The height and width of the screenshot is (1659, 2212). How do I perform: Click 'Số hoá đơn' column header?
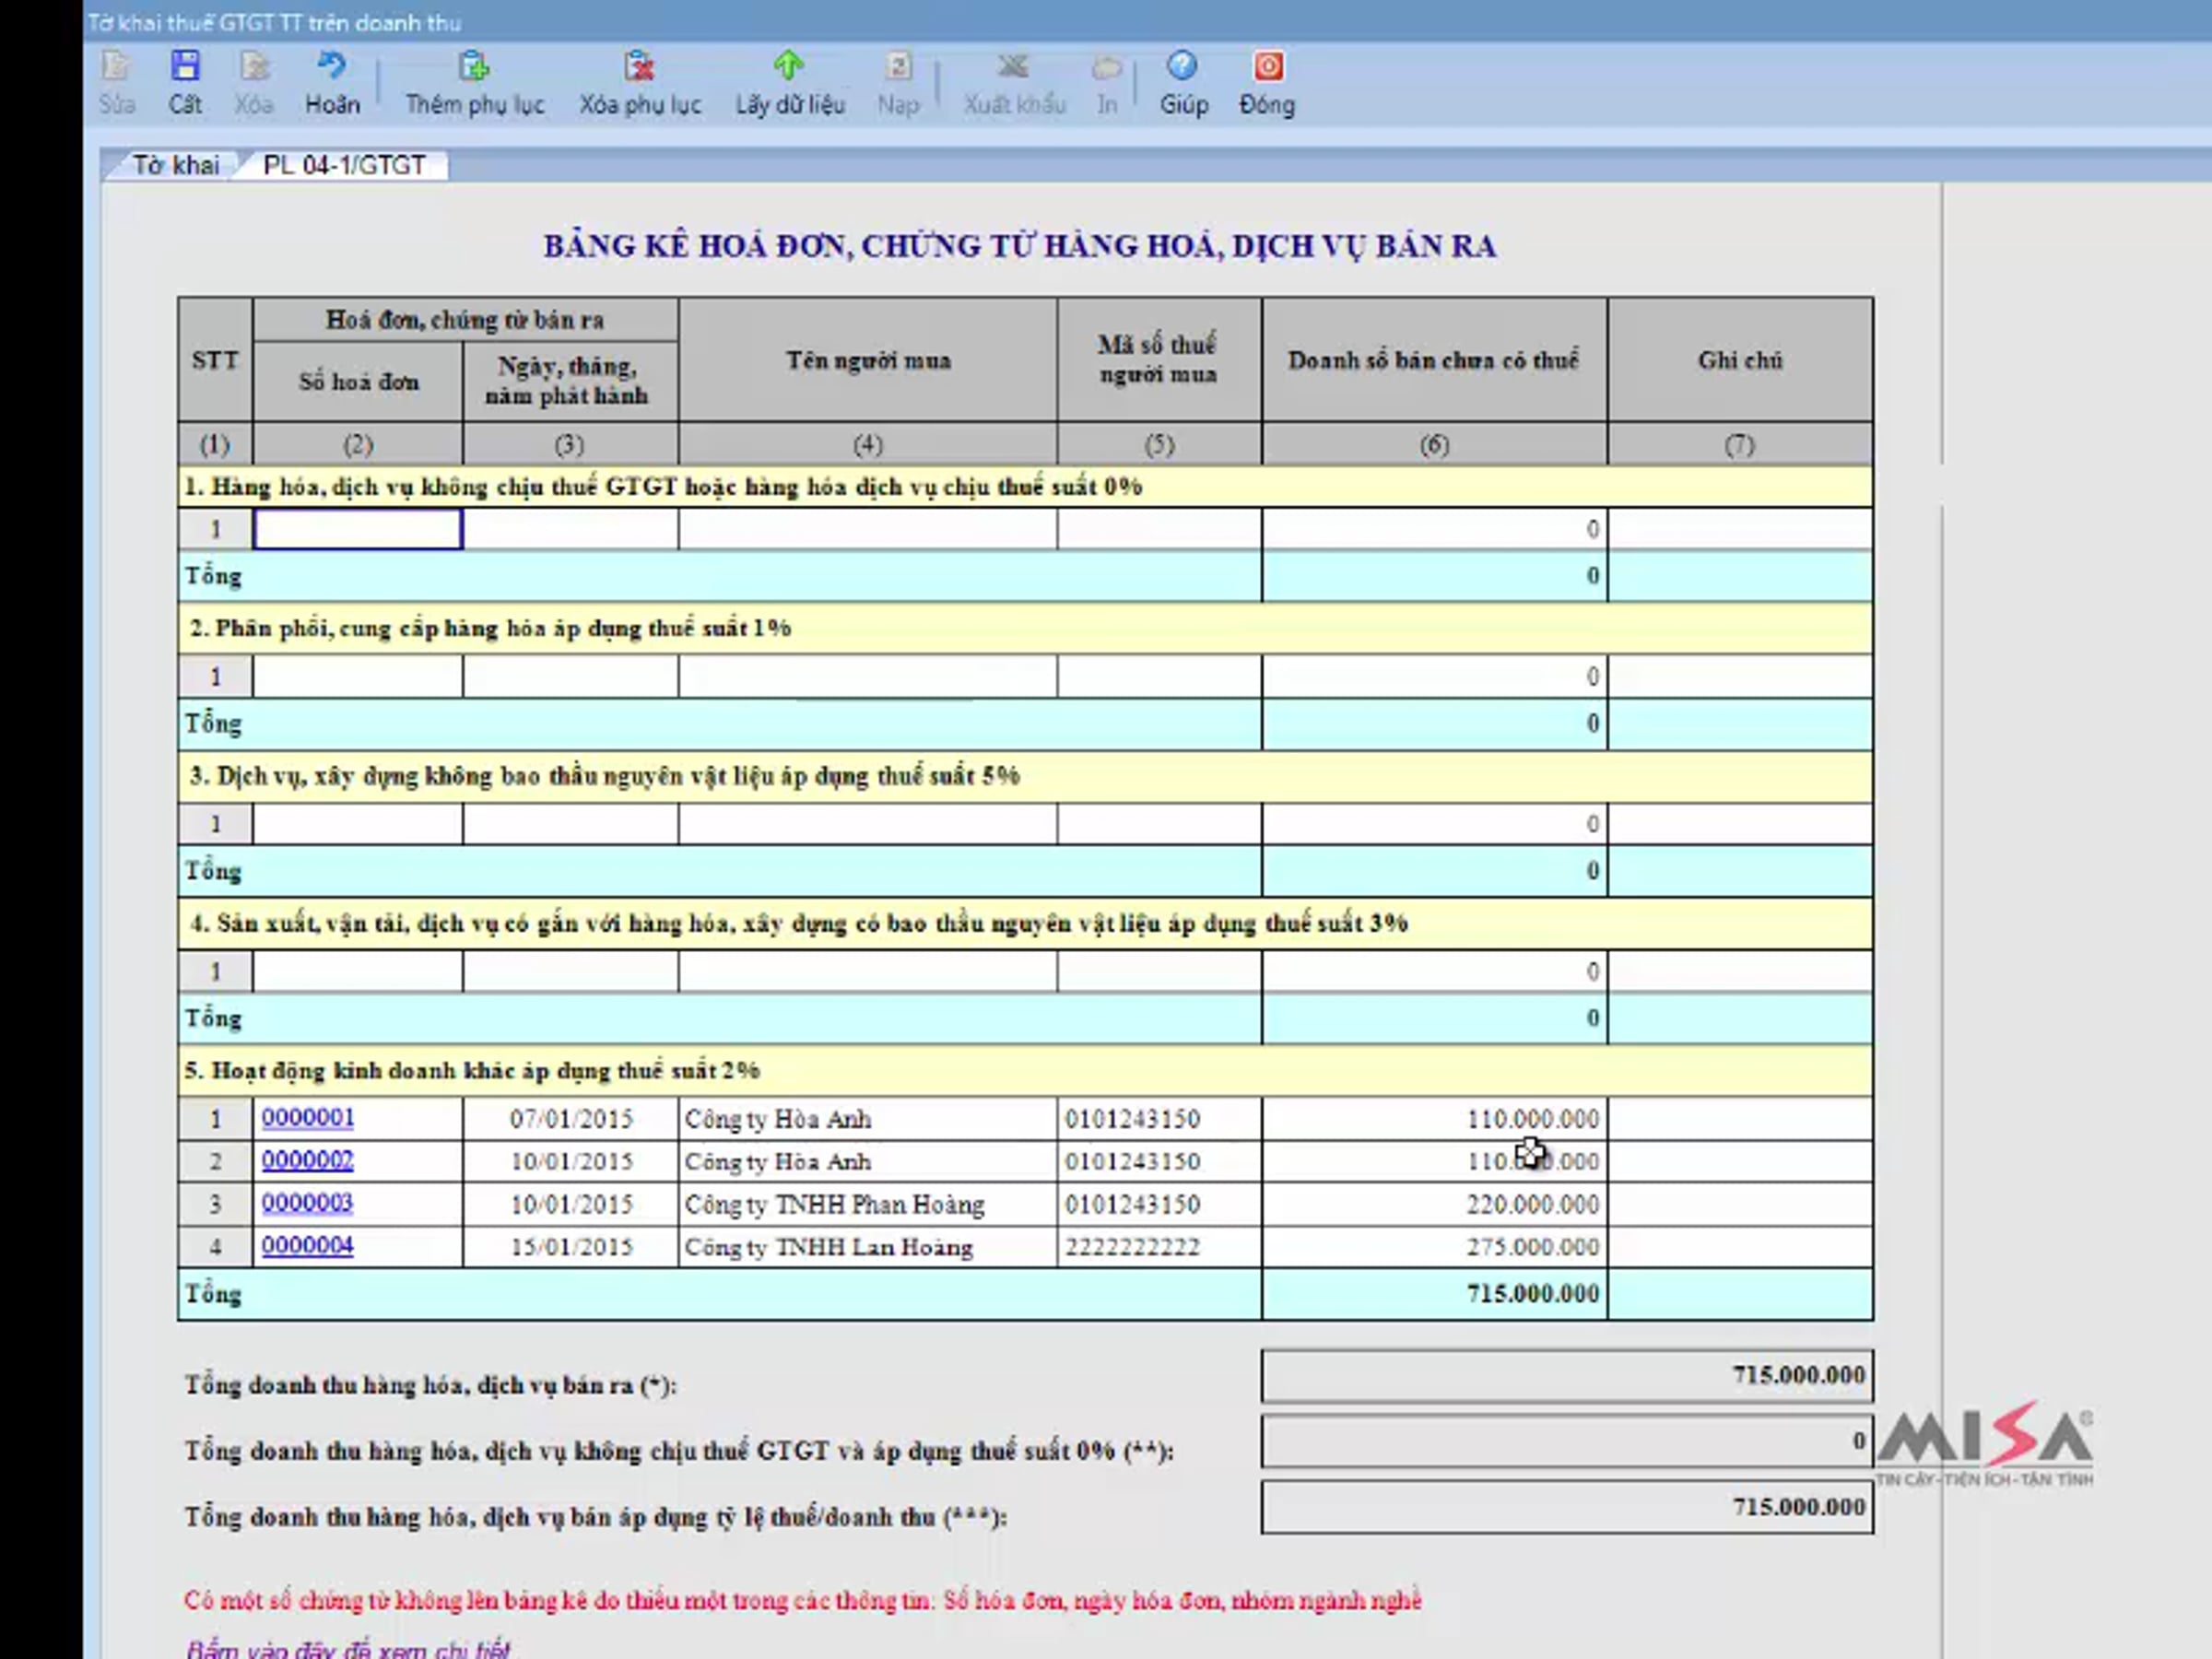358,381
